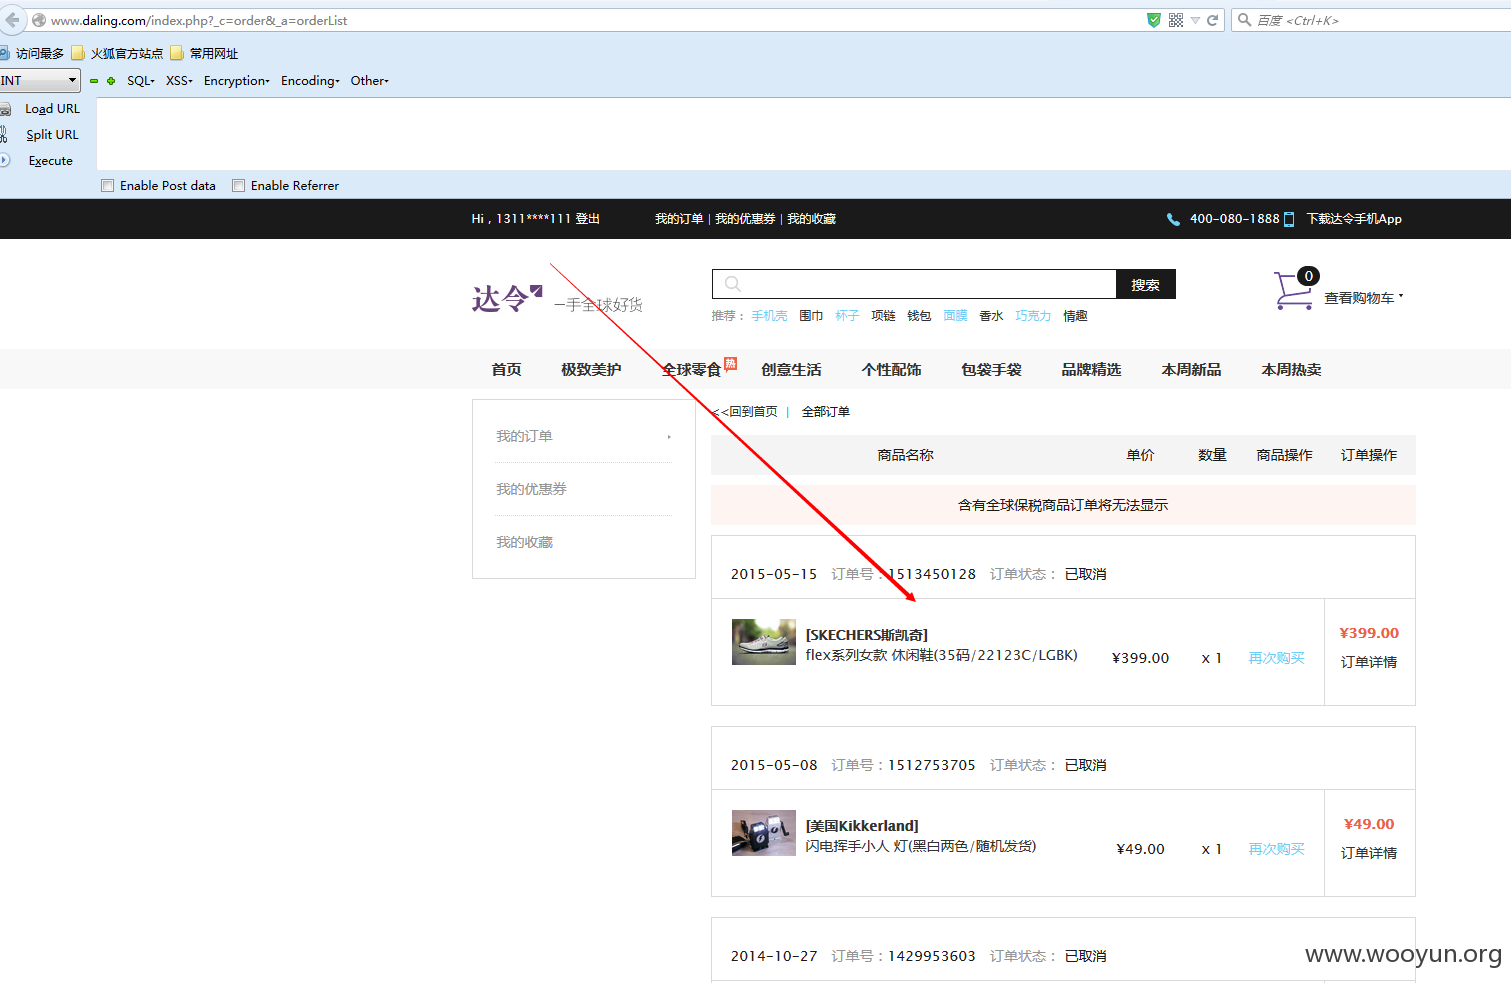This screenshot has width=1511, height=983.
Task: Click the Baidu search magnifier icon
Action: click(1245, 20)
